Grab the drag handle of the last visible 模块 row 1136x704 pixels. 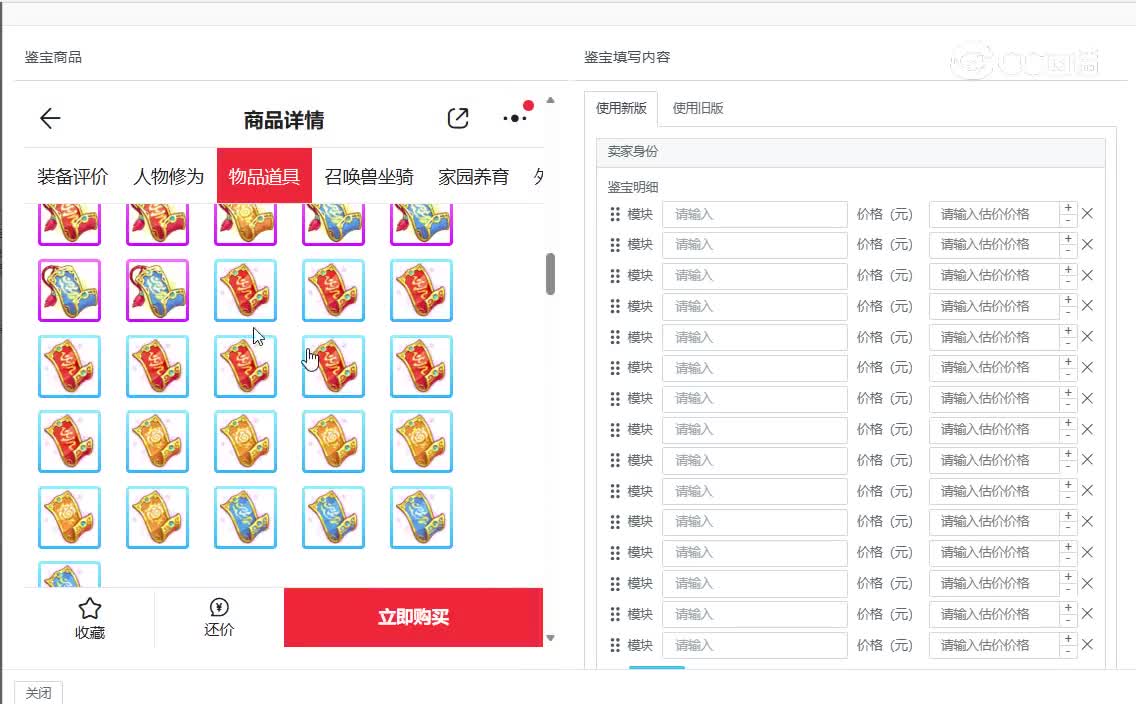point(615,645)
